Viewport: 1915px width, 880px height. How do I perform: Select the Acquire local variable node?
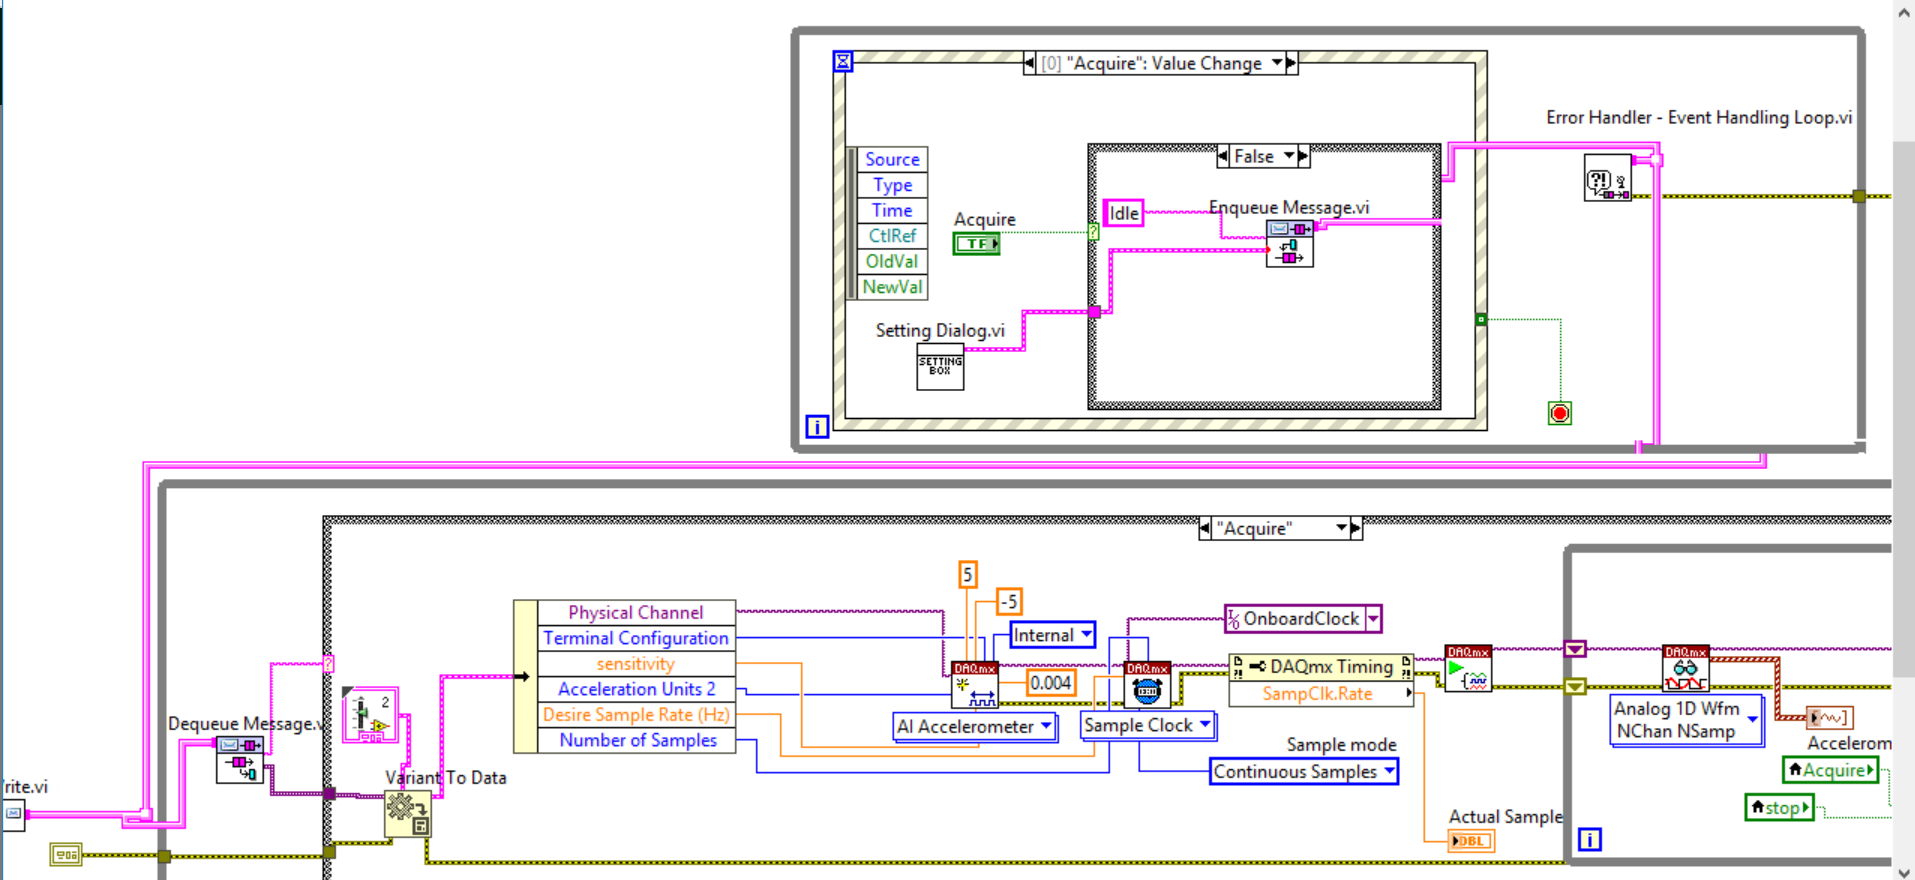(x=1831, y=770)
